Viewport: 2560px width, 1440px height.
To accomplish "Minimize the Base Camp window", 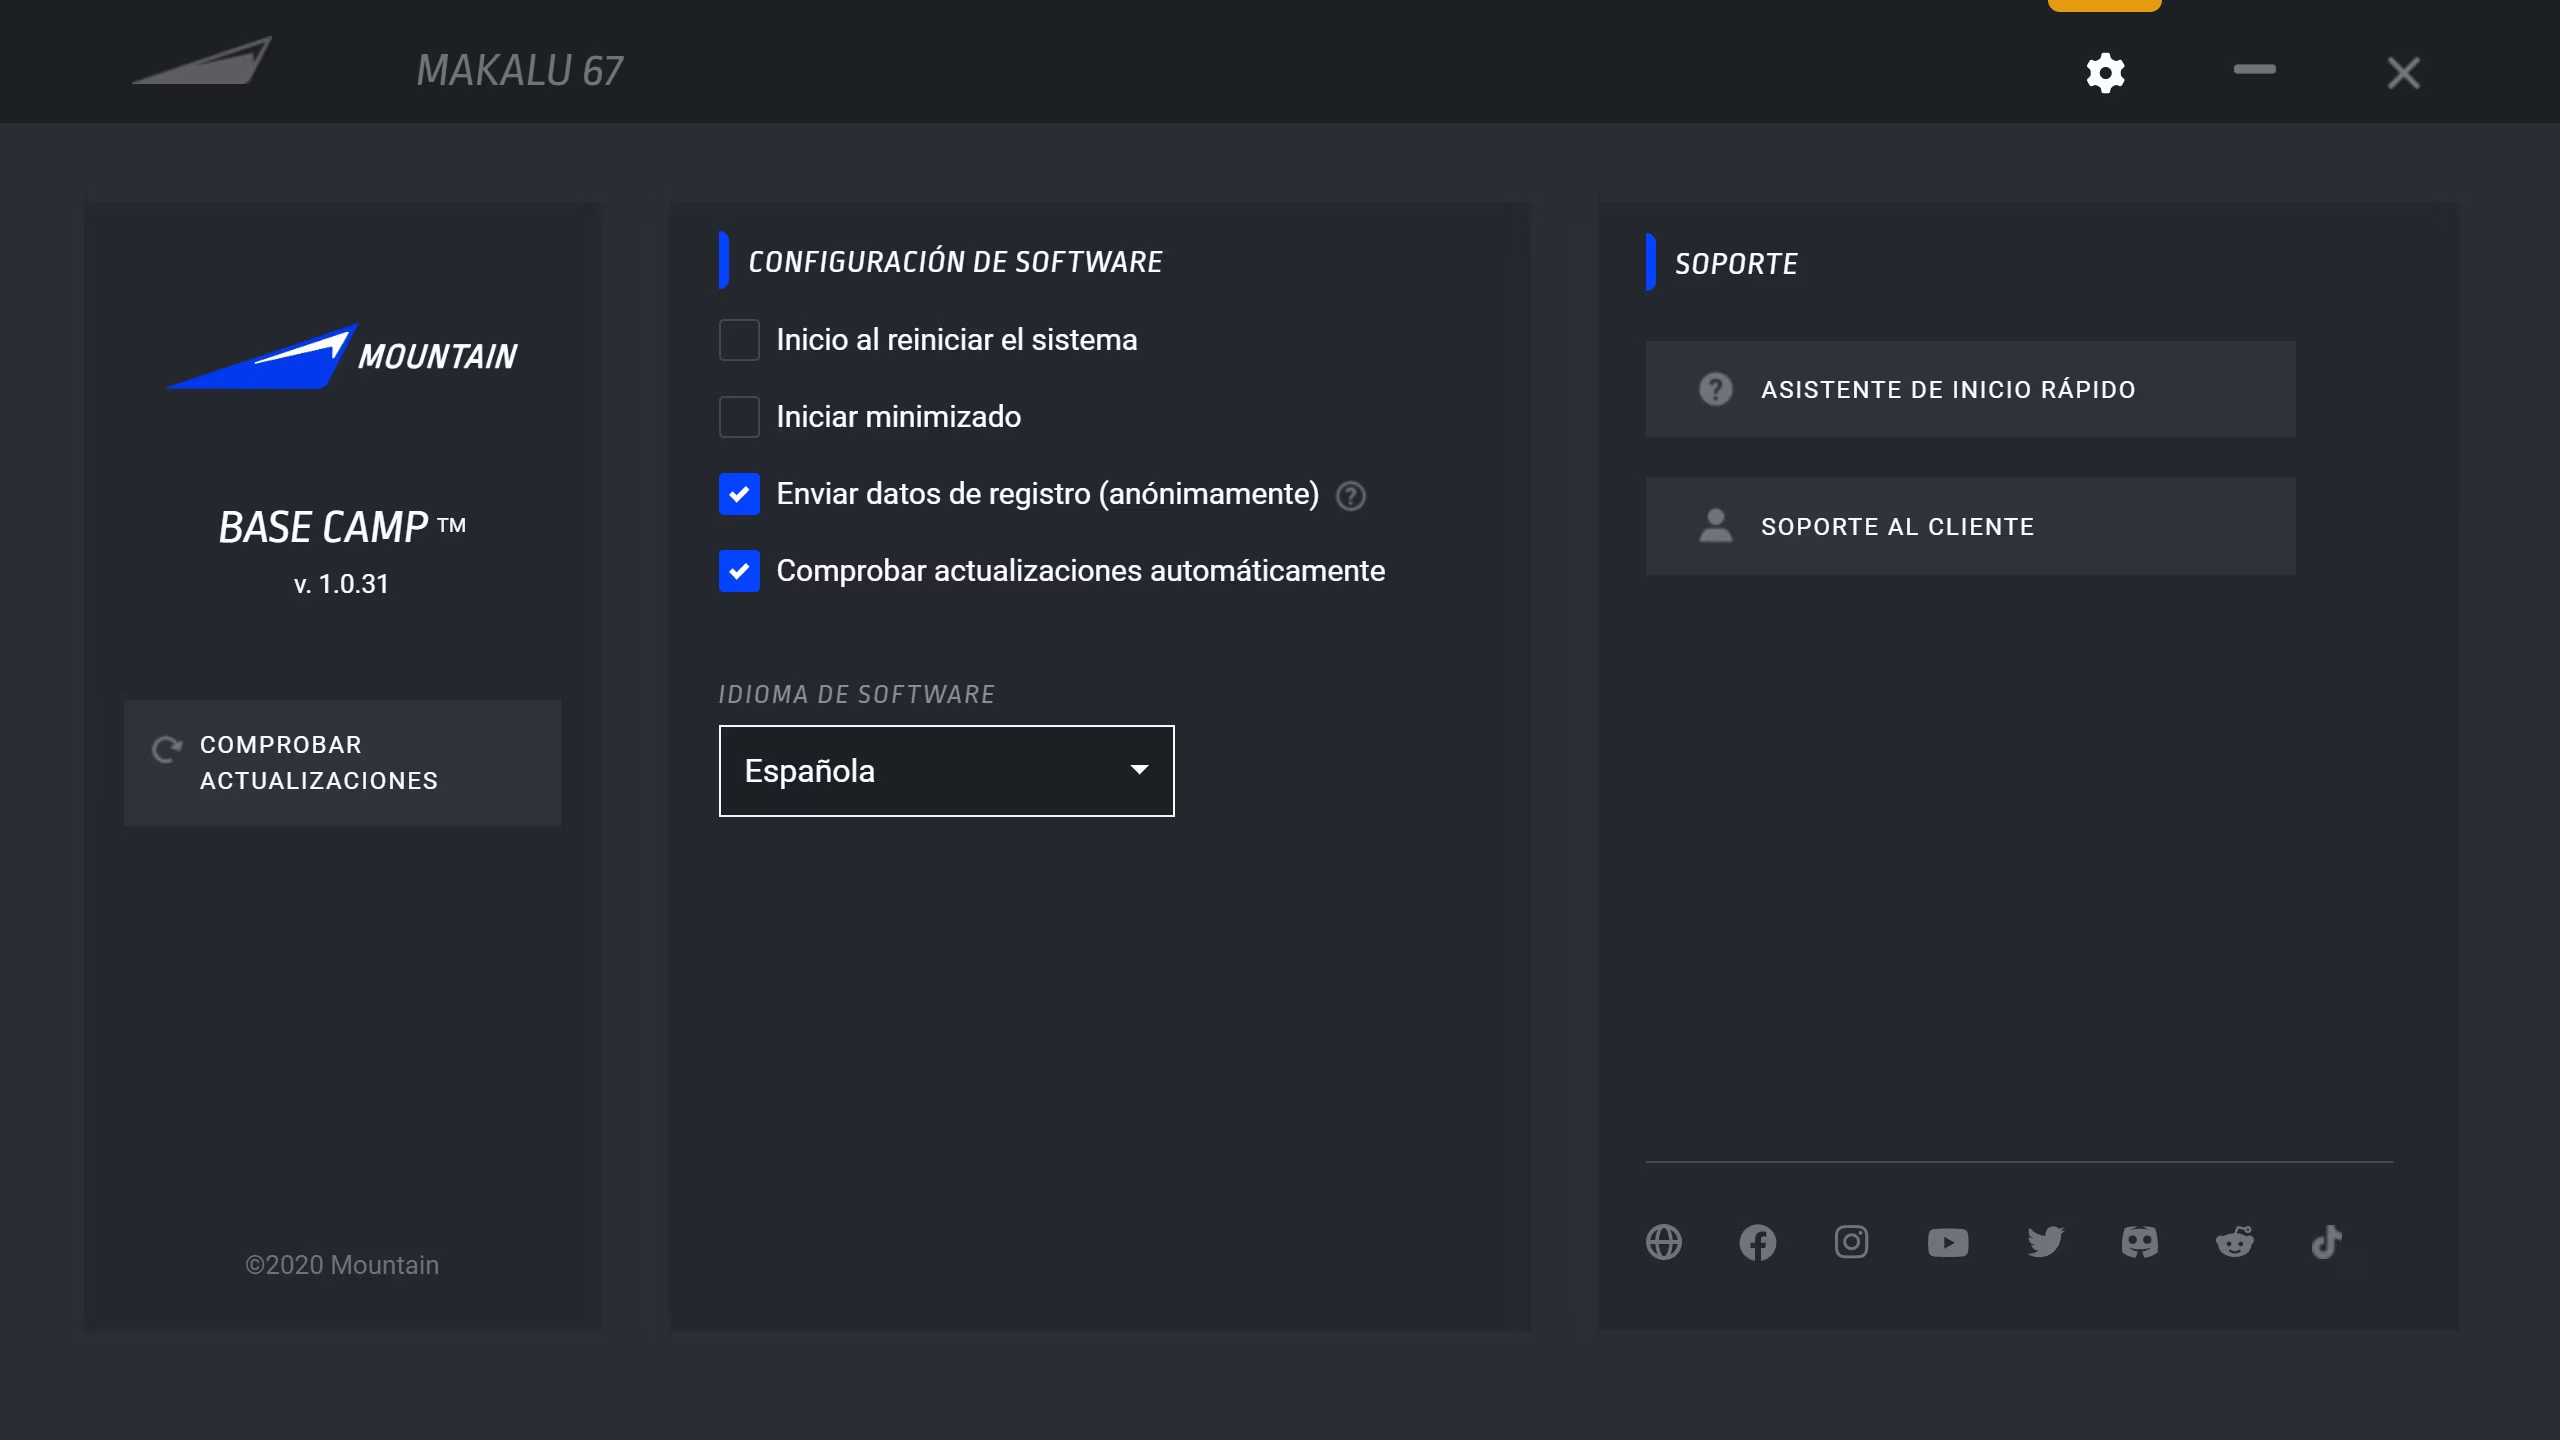I will pyautogui.click(x=2254, y=70).
